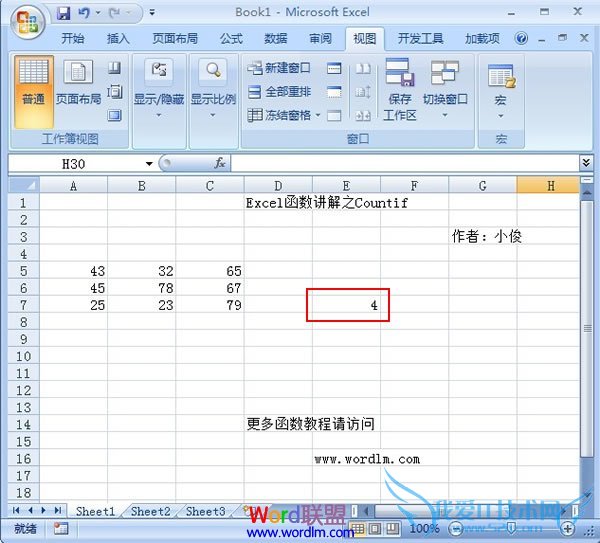This screenshot has height=543, width=600.
Task: Click the Save icon in quick access toolbar
Action: tap(63, 13)
